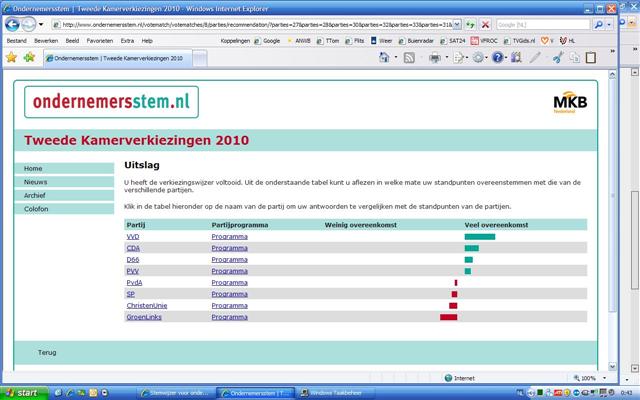Click the IE Home toolbar icon
The height and width of the screenshot is (400, 640).
385,58
